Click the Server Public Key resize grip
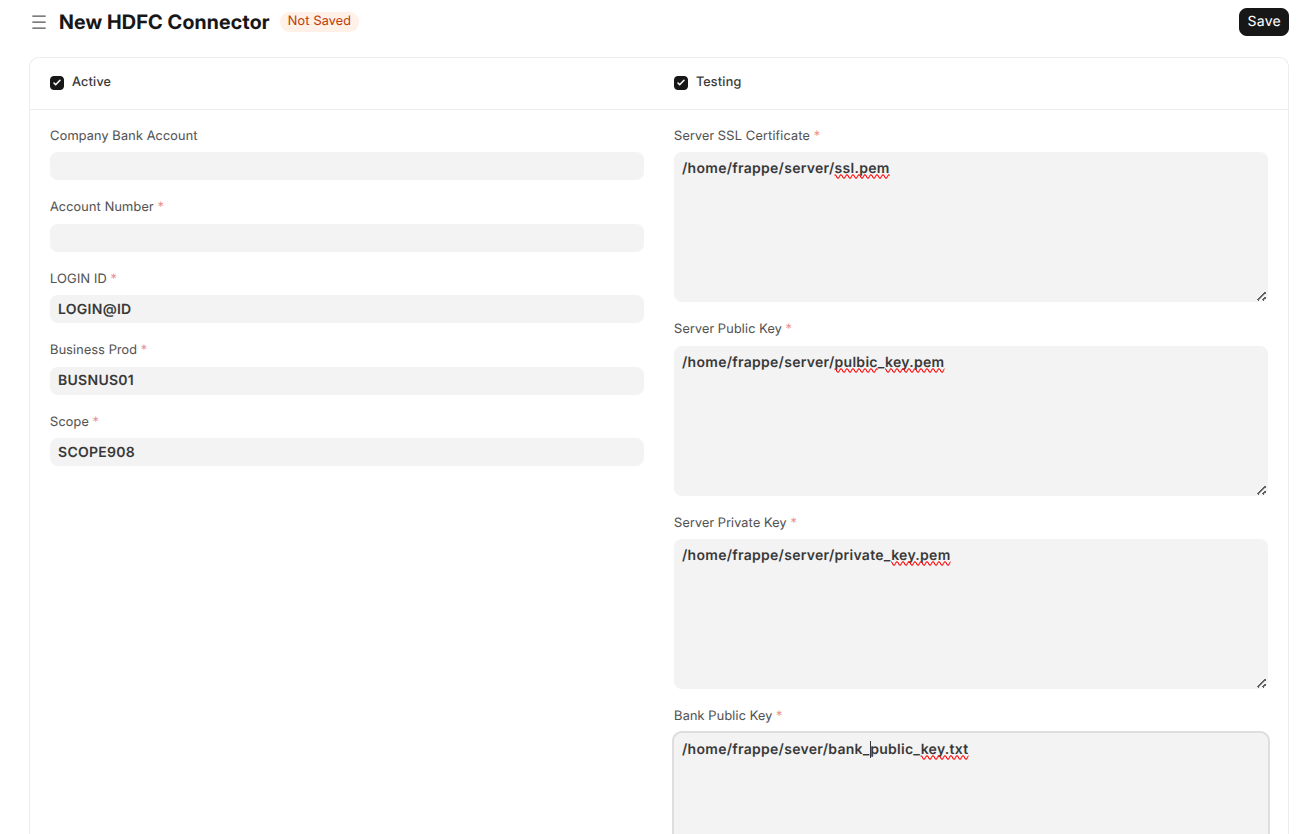The image size is (1307, 834). pos(1261,490)
